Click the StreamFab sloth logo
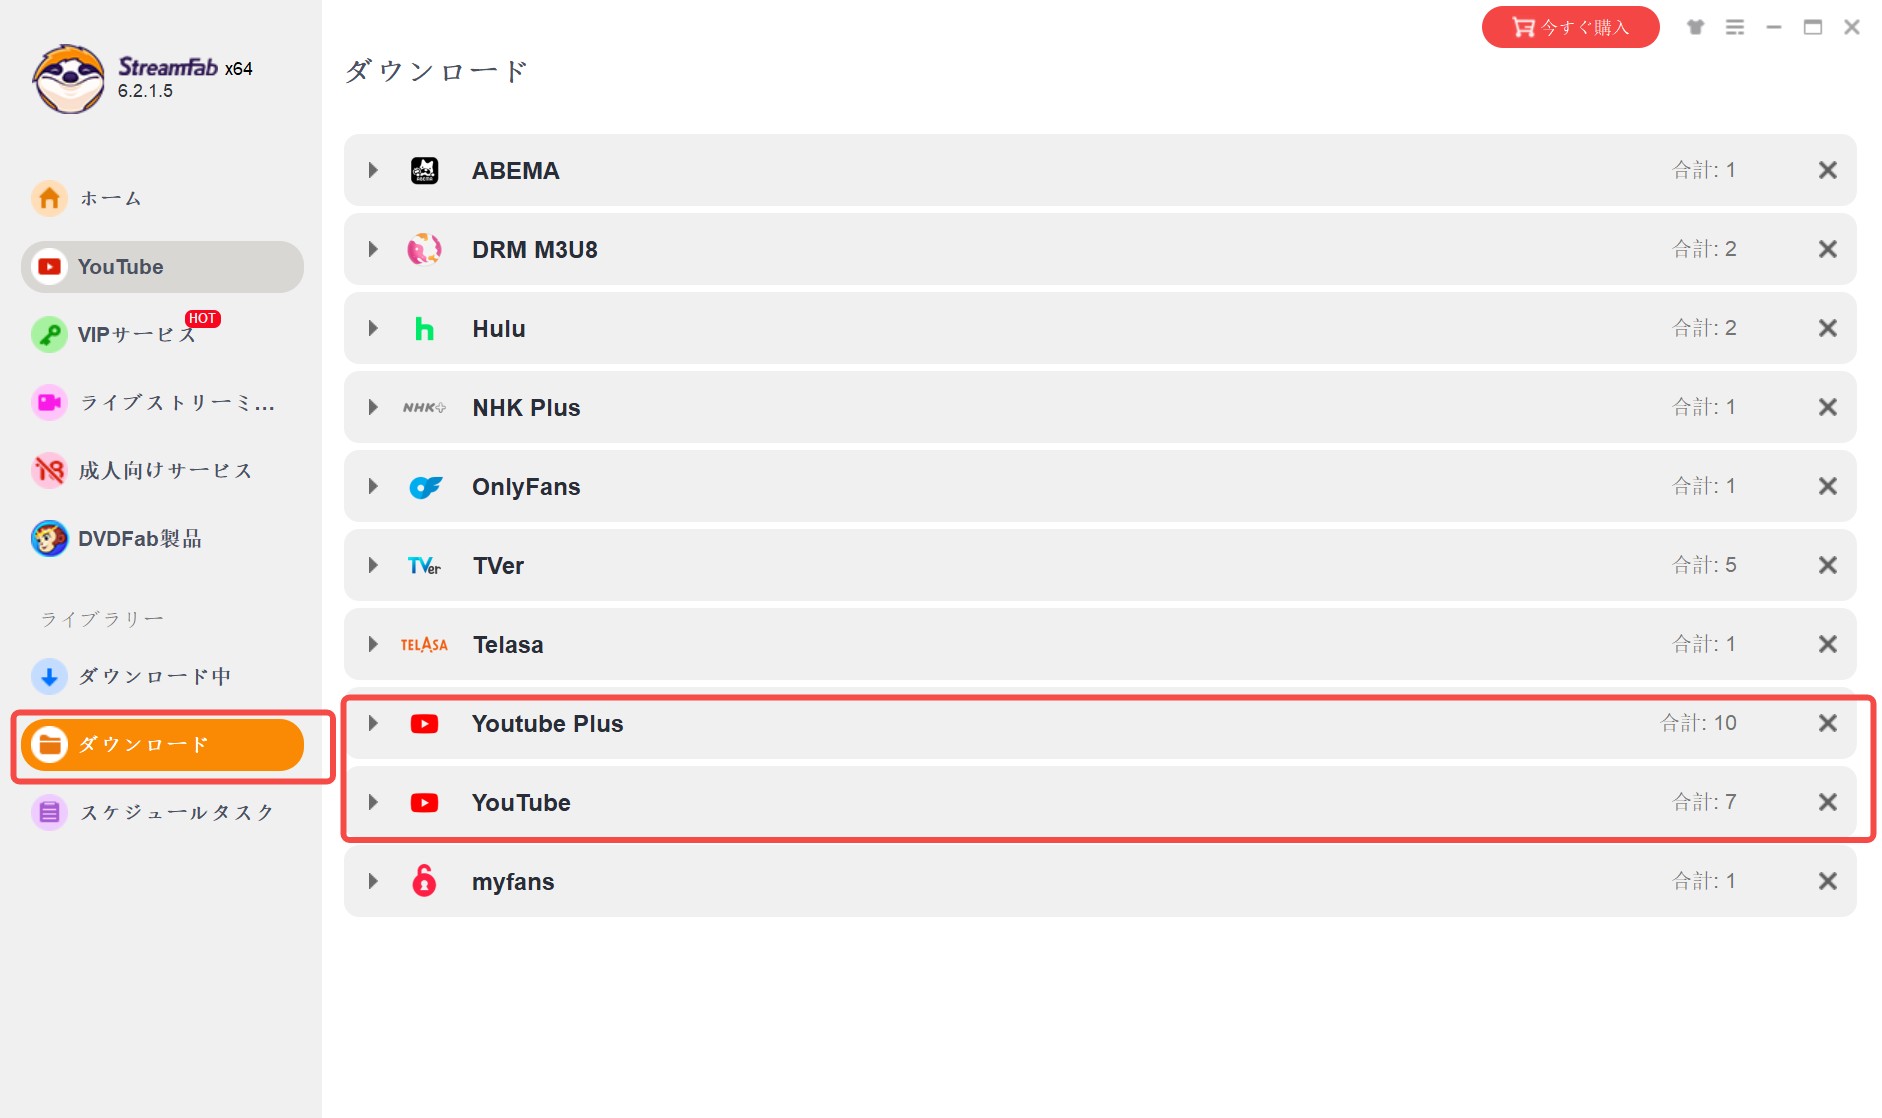 pyautogui.click(x=68, y=79)
